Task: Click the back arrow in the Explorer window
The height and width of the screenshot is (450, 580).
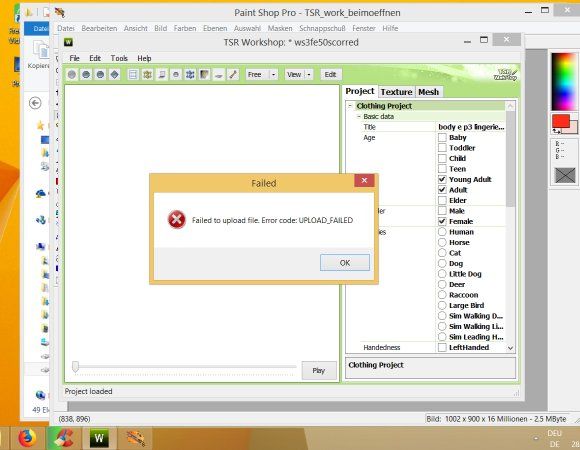Action: click(x=35, y=103)
